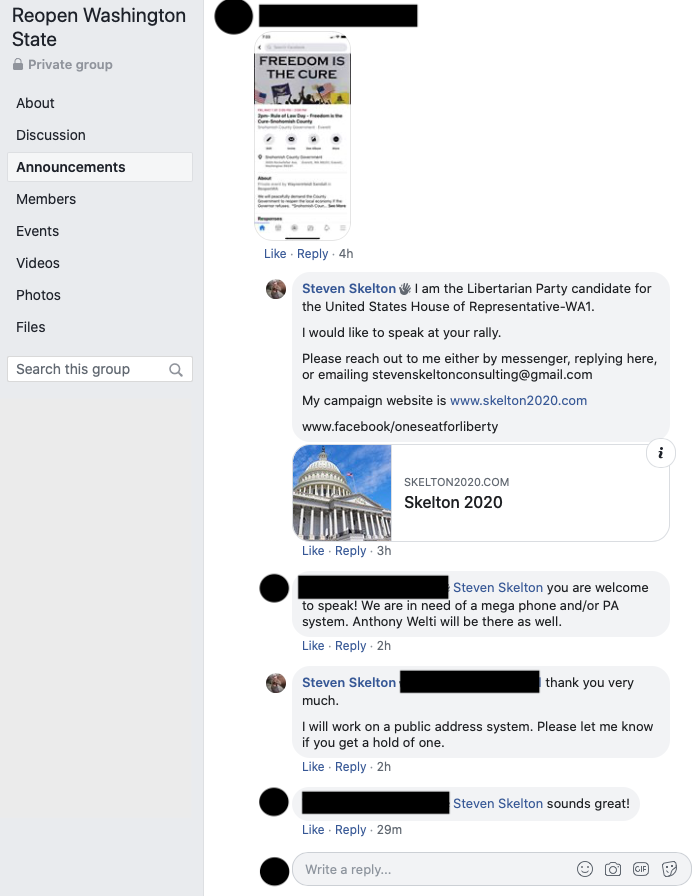Open the Files section in the sidebar
The width and height of the screenshot is (699, 896).
point(31,327)
